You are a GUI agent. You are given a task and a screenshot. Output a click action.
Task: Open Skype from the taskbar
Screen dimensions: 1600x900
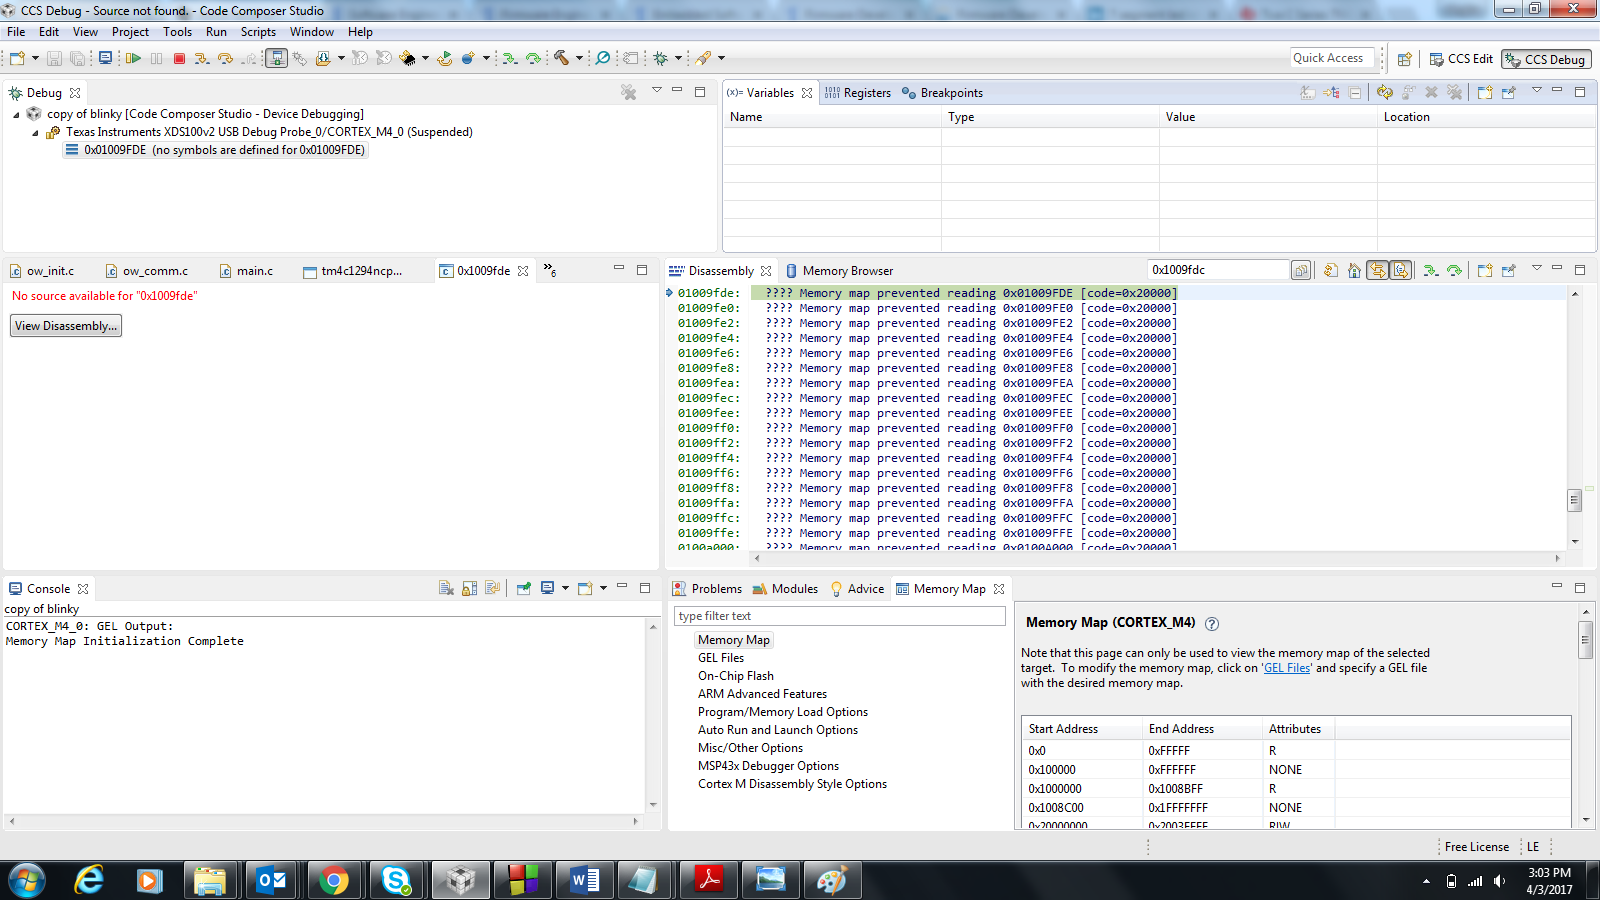click(x=396, y=880)
